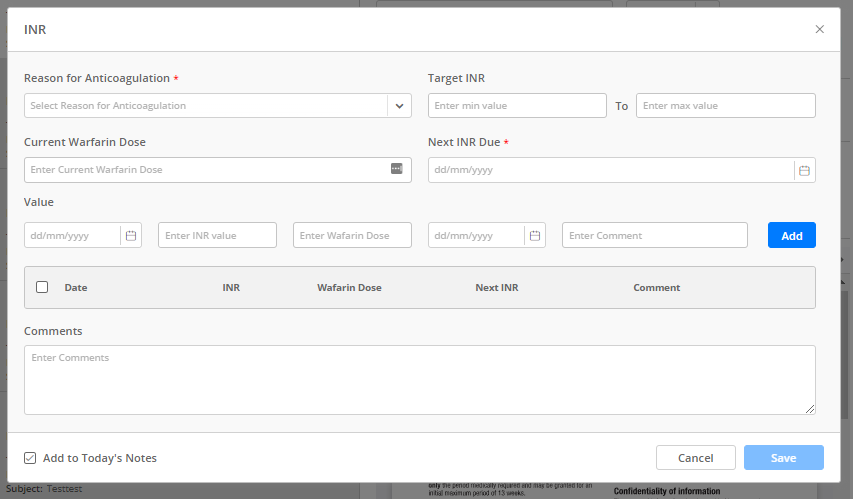Click the Comment column header

tap(657, 287)
